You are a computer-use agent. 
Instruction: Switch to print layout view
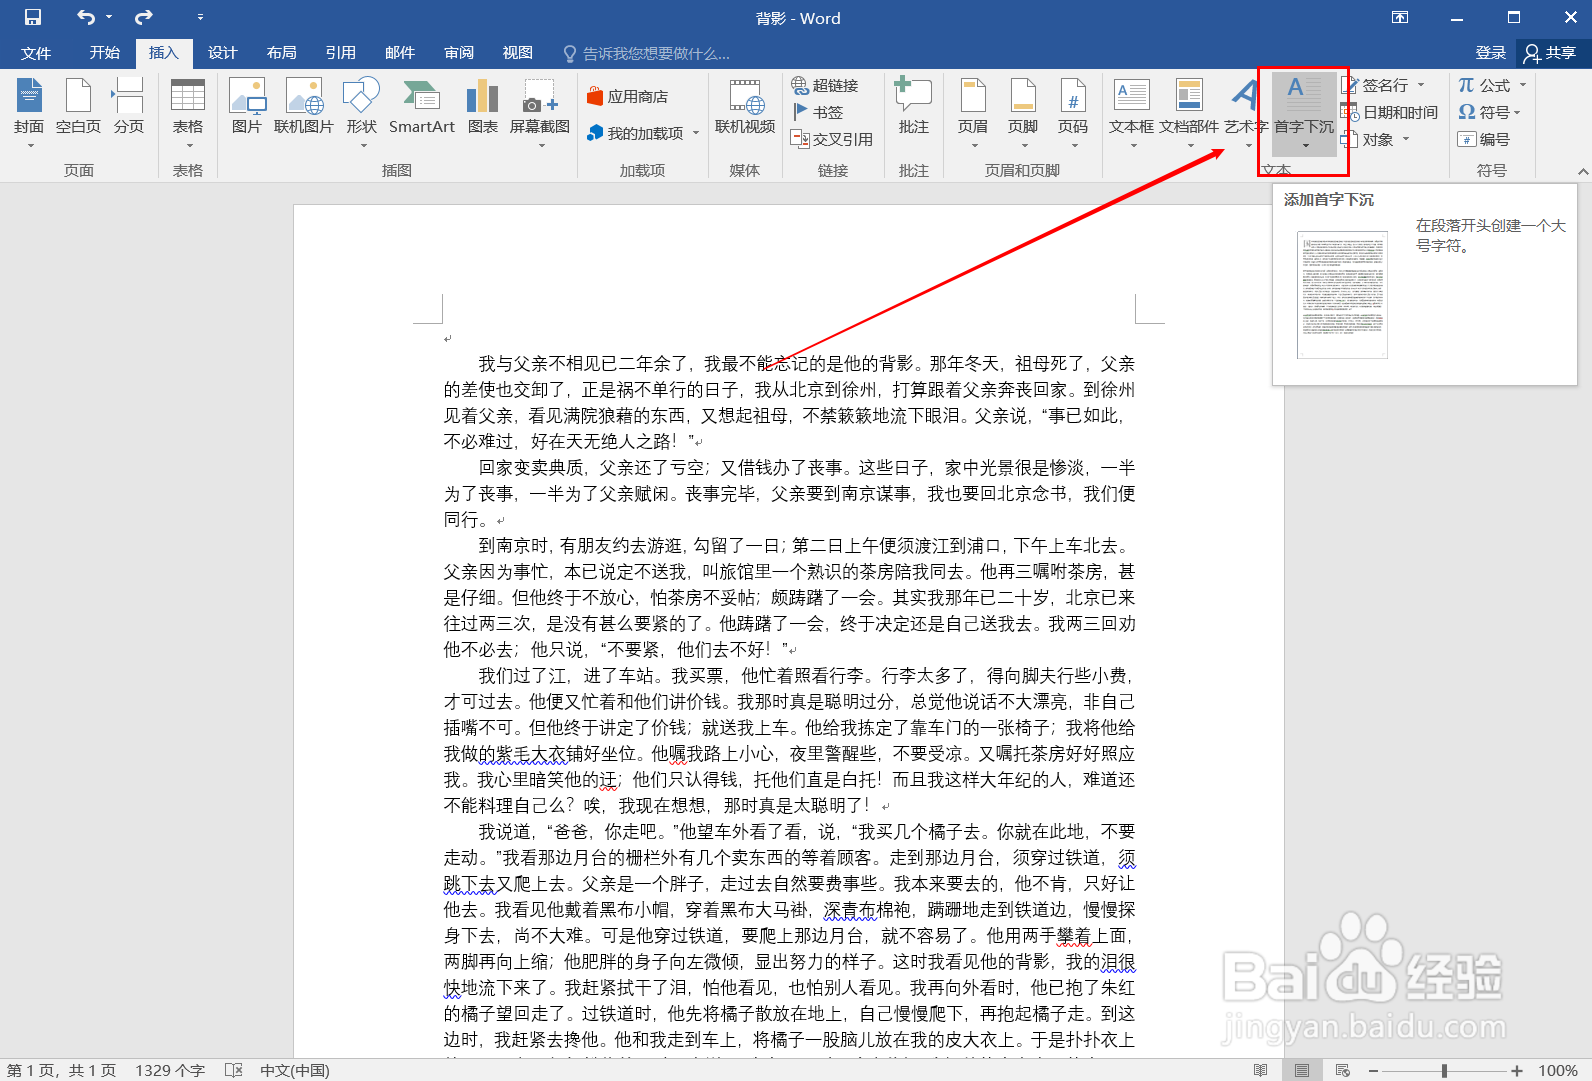coord(1301,1070)
